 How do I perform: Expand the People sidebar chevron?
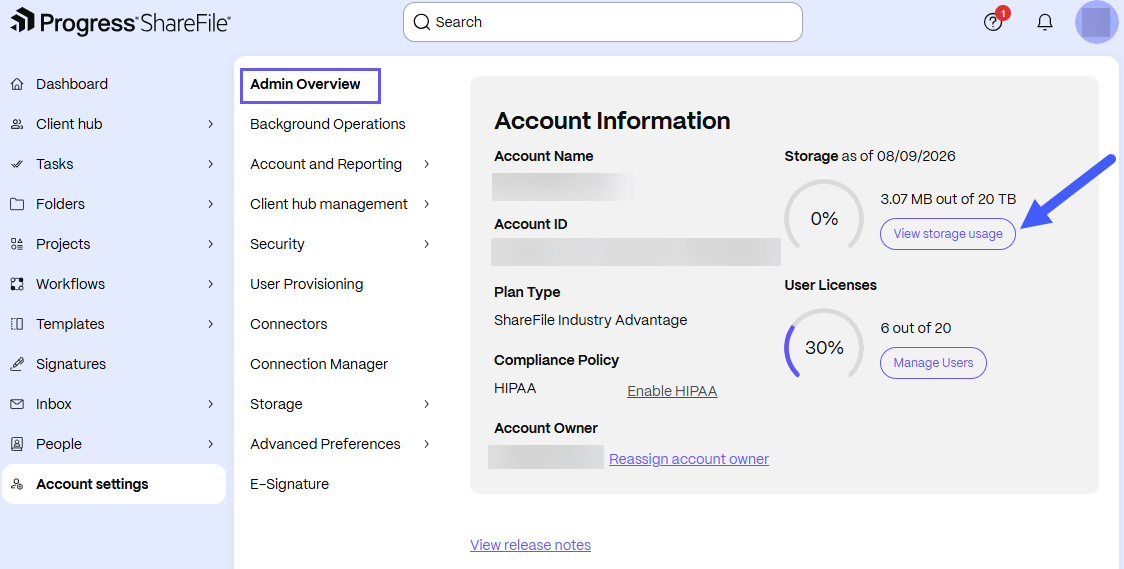211,444
